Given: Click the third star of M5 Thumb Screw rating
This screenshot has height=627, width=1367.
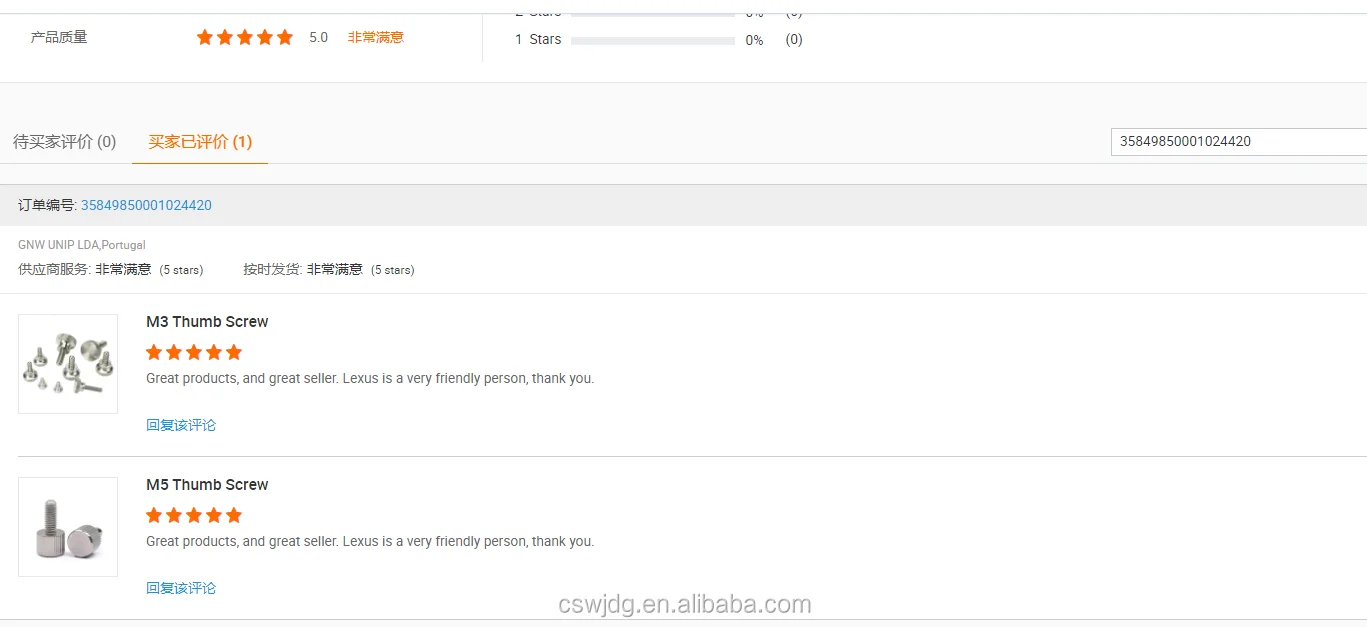Looking at the screenshot, I should tap(194, 515).
